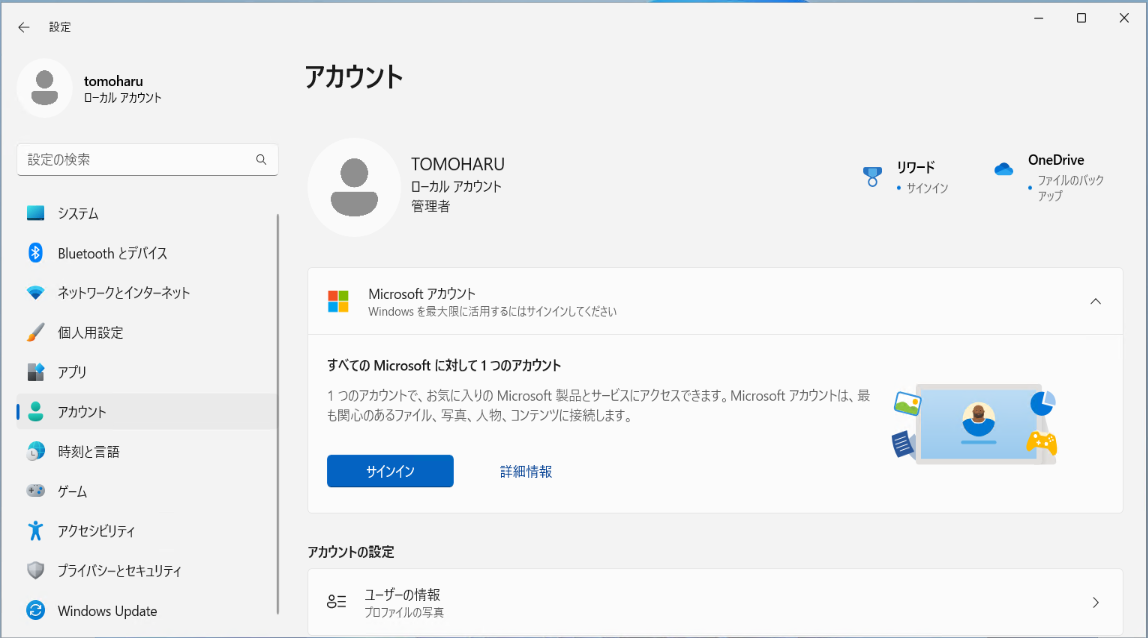
Task: Click the OneDrive cloud icon
Action: point(1004,169)
